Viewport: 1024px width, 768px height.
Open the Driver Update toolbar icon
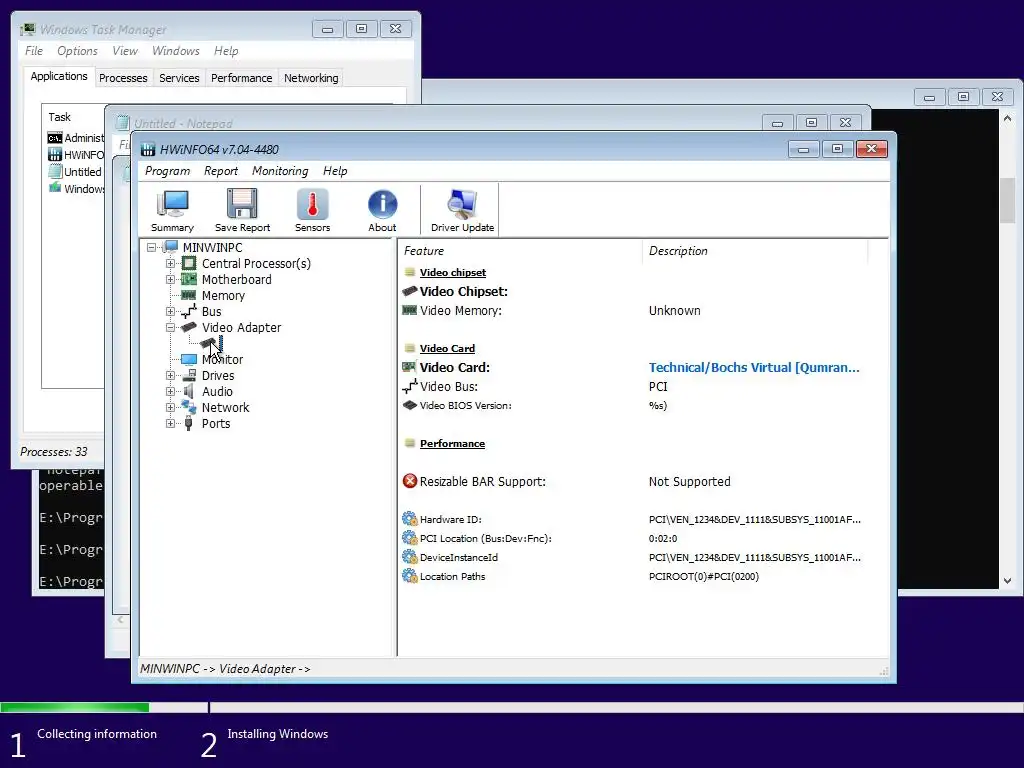point(462,210)
